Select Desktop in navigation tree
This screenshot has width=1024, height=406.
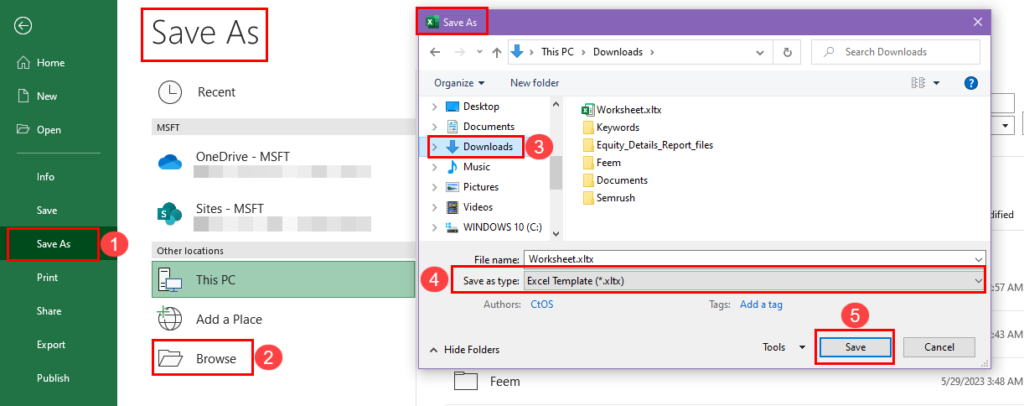tap(481, 106)
